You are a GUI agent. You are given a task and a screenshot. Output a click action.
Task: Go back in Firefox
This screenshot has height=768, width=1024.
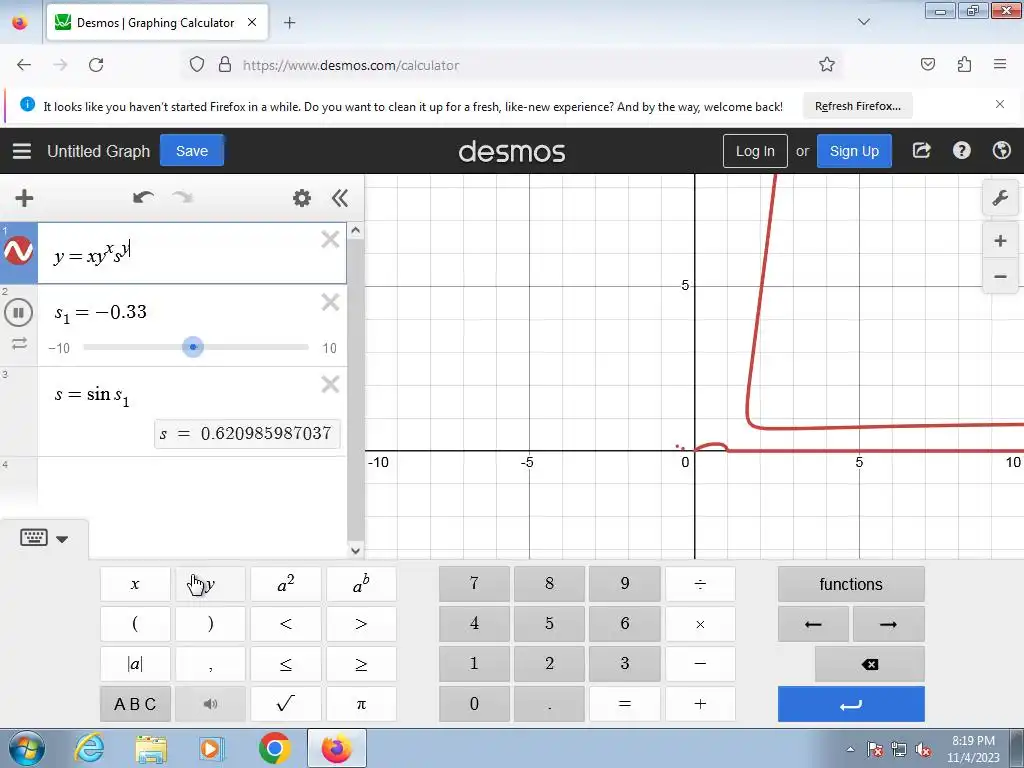click(x=24, y=65)
